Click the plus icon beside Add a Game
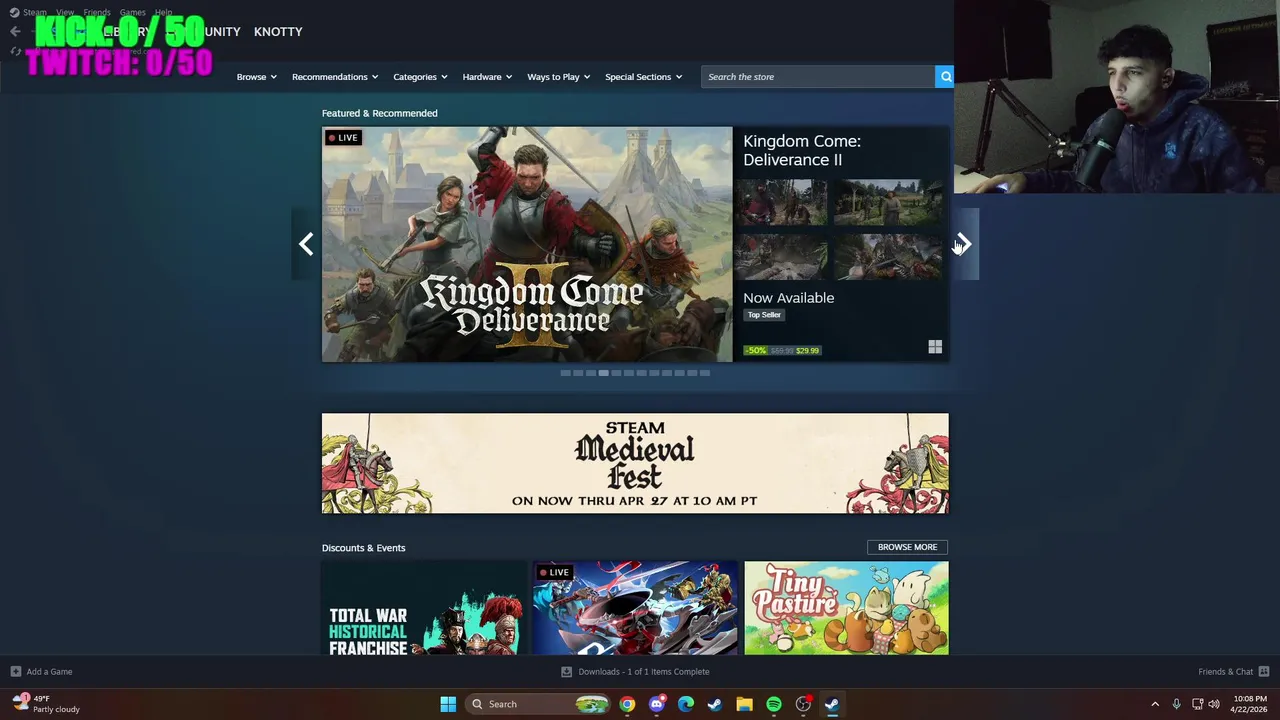 [x=15, y=672]
